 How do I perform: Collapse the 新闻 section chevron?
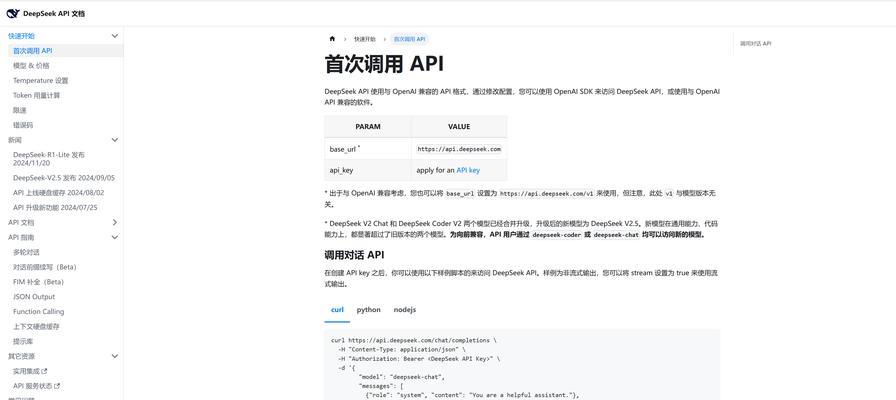[114, 140]
